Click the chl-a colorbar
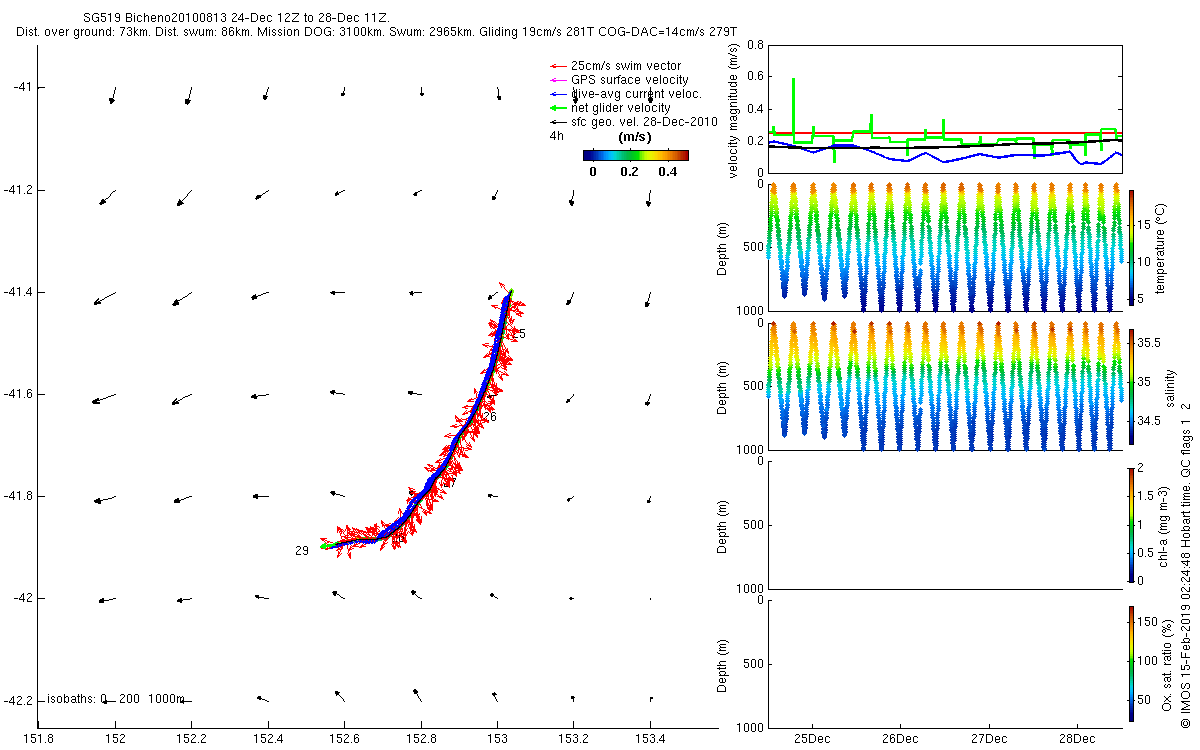1200x750 pixels. click(x=1132, y=524)
